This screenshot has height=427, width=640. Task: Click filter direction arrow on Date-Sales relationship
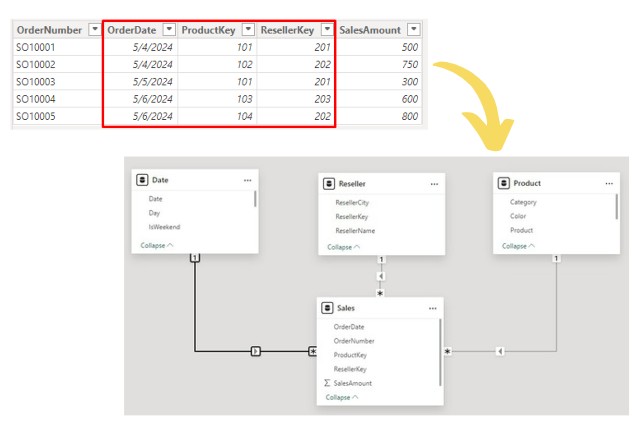(256, 351)
